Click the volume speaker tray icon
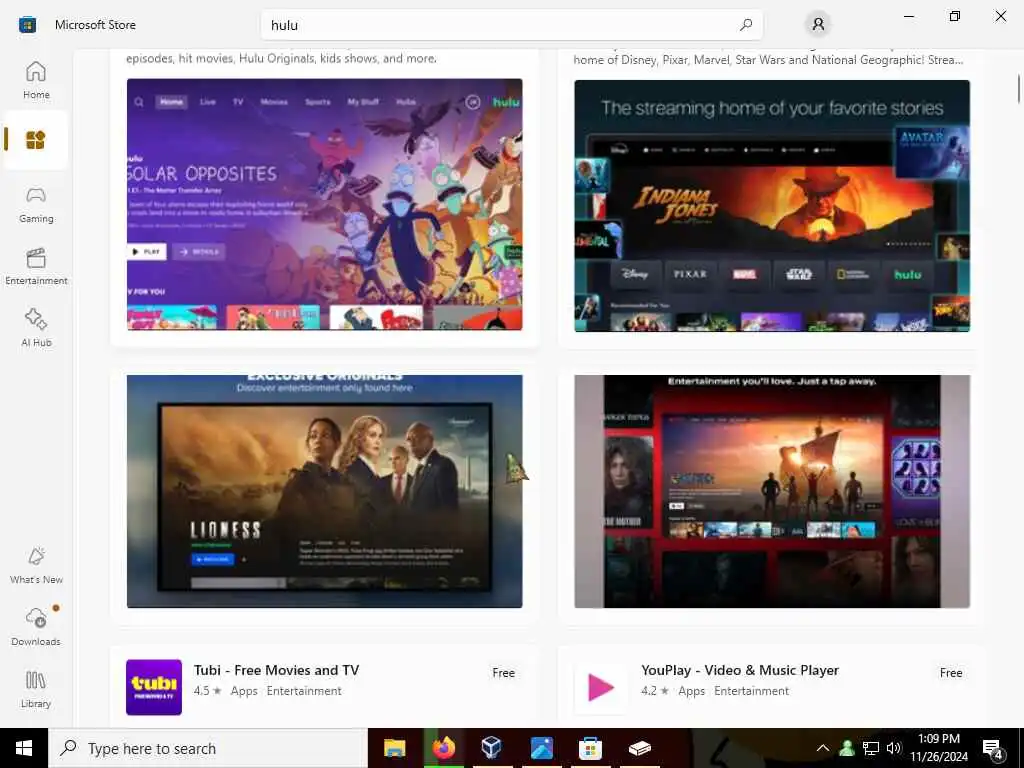 pos(894,748)
